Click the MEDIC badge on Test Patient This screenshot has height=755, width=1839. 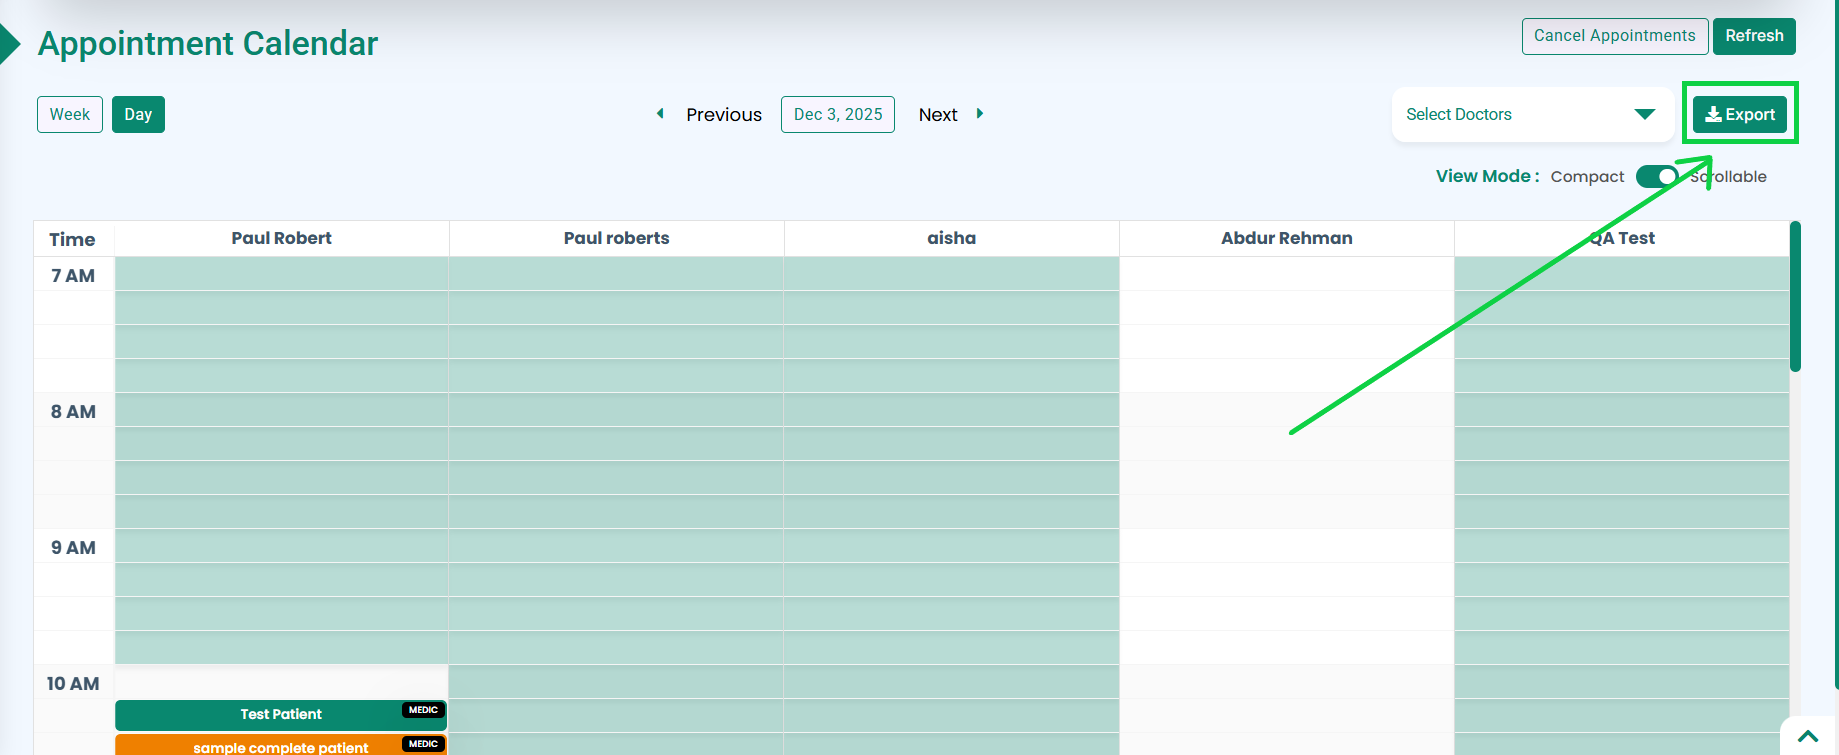(x=423, y=710)
